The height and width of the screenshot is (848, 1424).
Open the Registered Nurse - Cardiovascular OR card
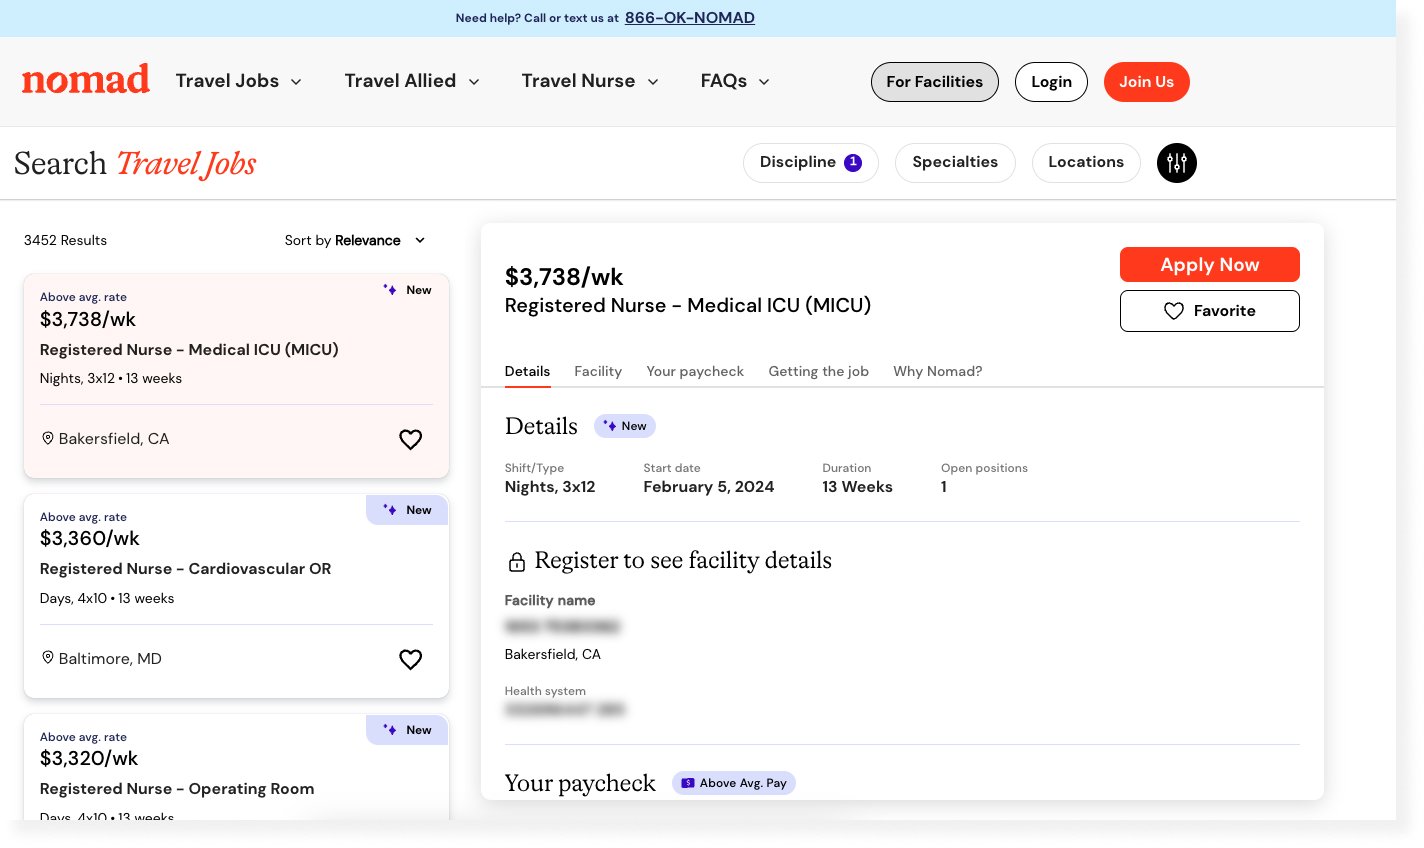pyautogui.click(x=236, y=596)
